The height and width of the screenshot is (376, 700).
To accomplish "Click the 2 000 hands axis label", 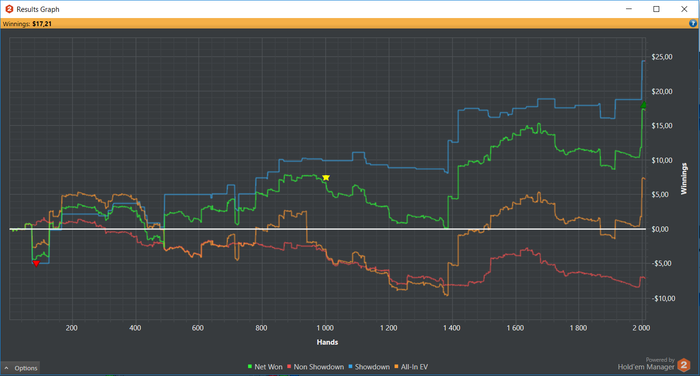I will pos(641,328).
